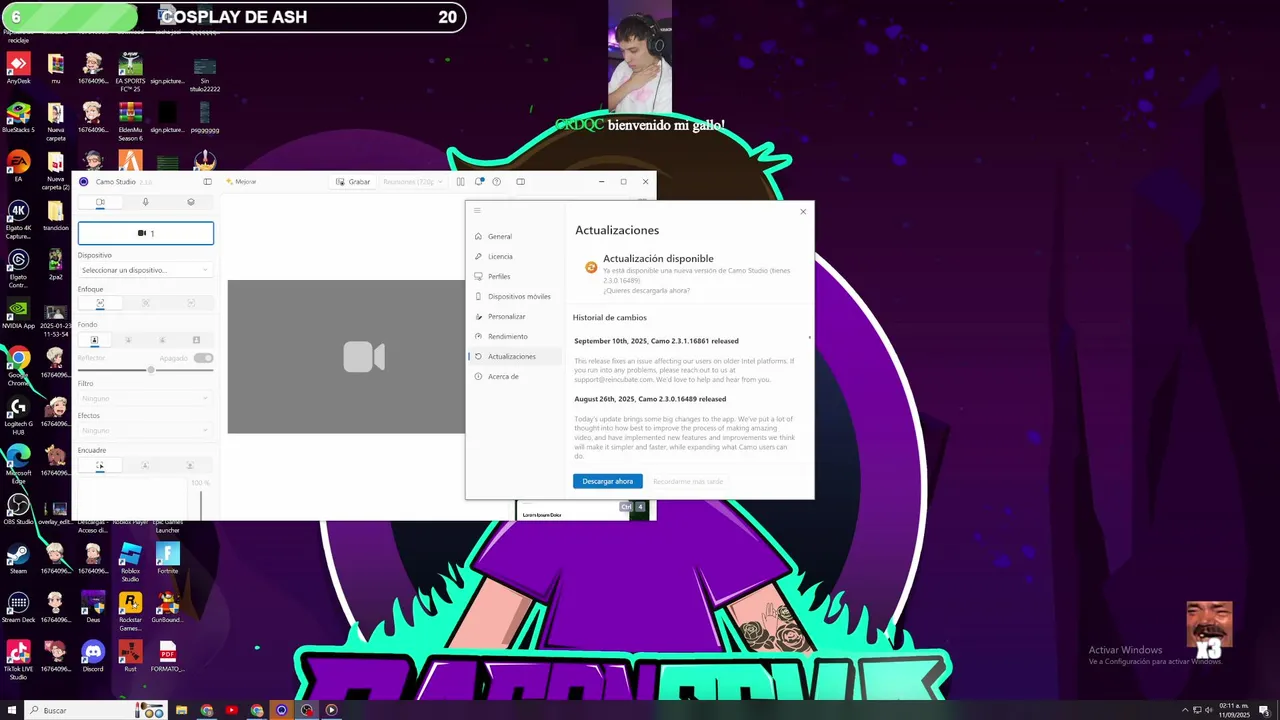Open the layers overlay tab in Camo Studio

191,202
